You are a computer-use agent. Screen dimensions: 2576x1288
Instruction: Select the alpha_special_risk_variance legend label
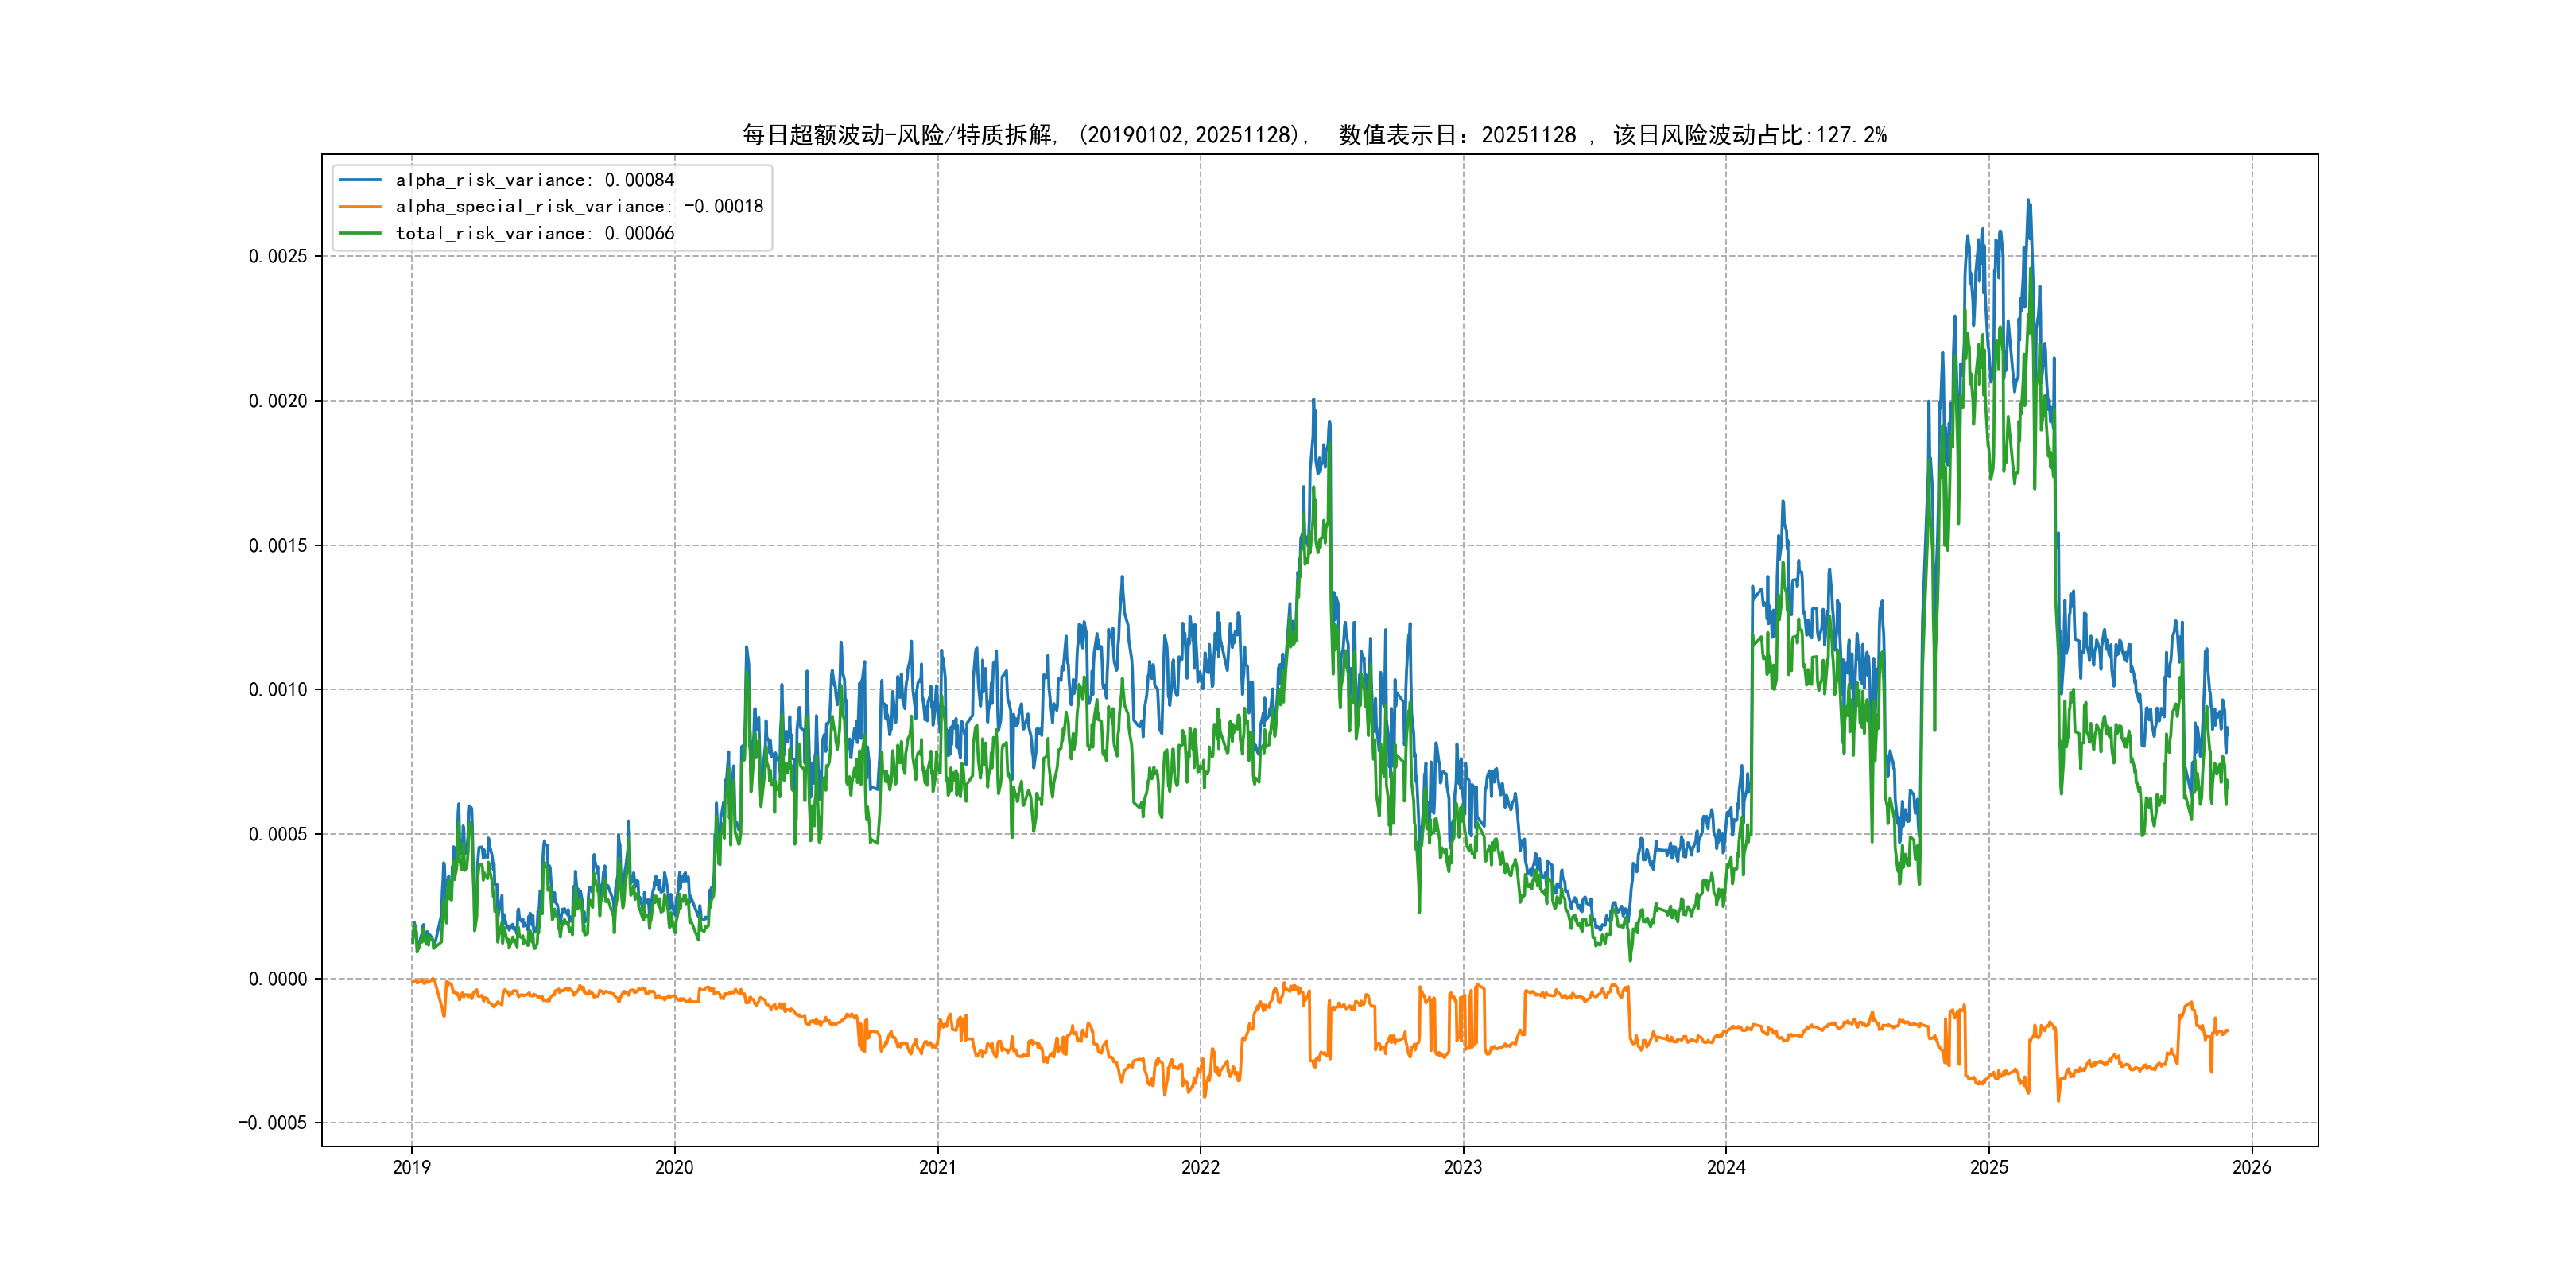(579, 207)
